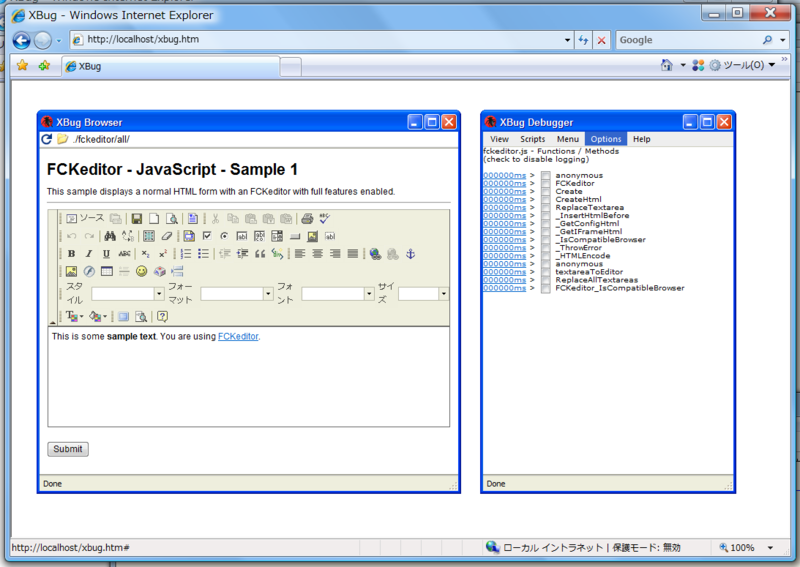The image size is (800, 567).
Task: Insert a special character
Action: pyautogui.click(x=159, y=271)
